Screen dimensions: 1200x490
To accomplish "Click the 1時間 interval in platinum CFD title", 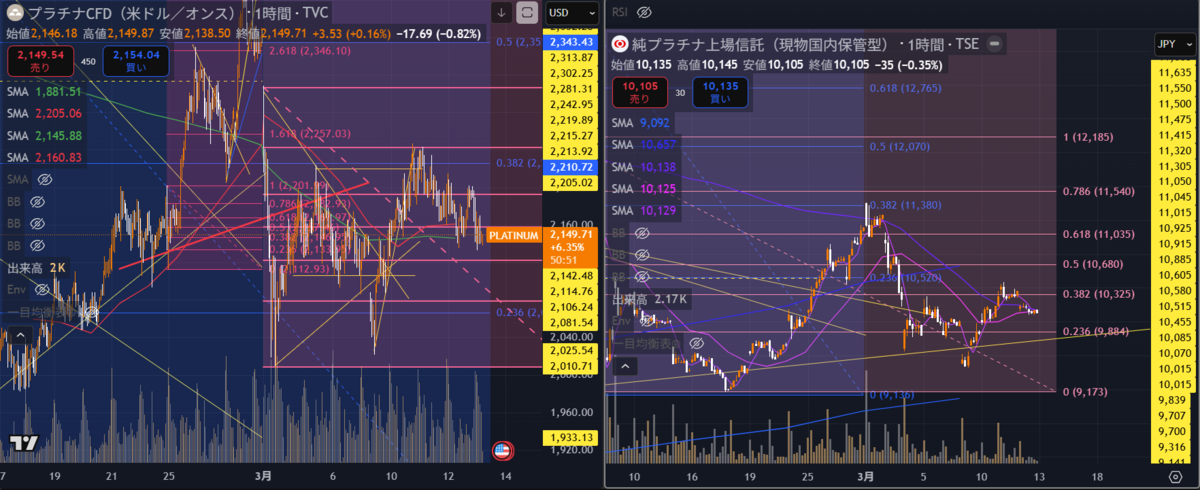I will (x=271, y=14).
